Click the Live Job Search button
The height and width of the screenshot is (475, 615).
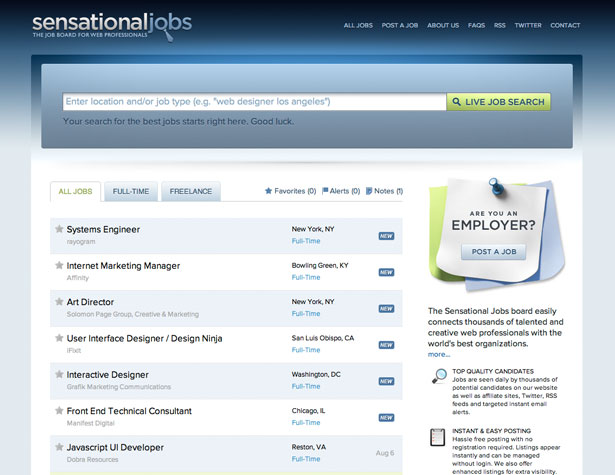[x=499, y=102]
